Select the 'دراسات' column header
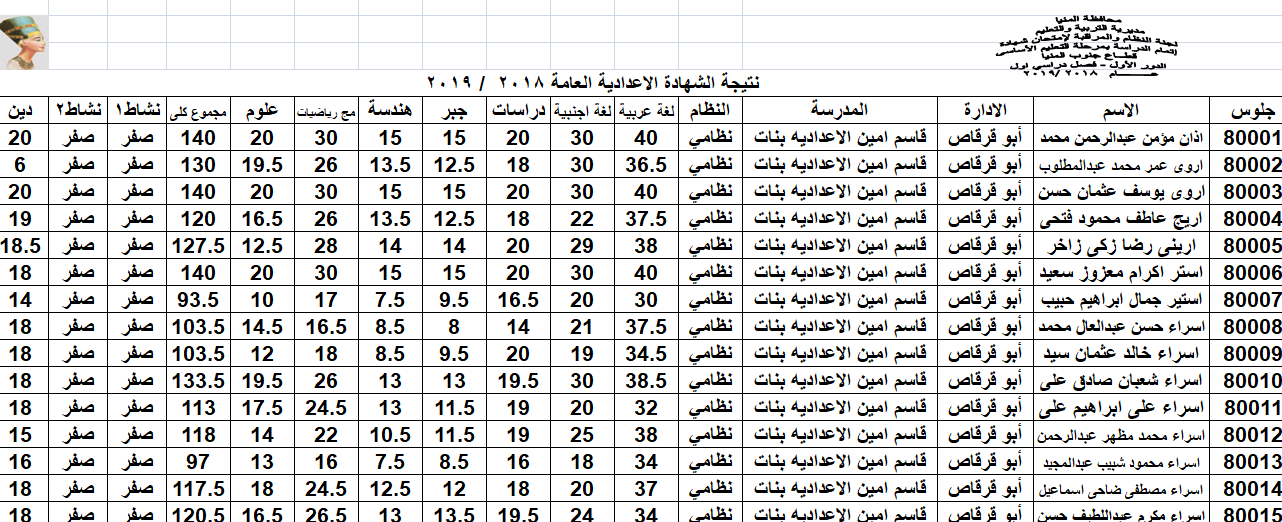 pos(519,110)
